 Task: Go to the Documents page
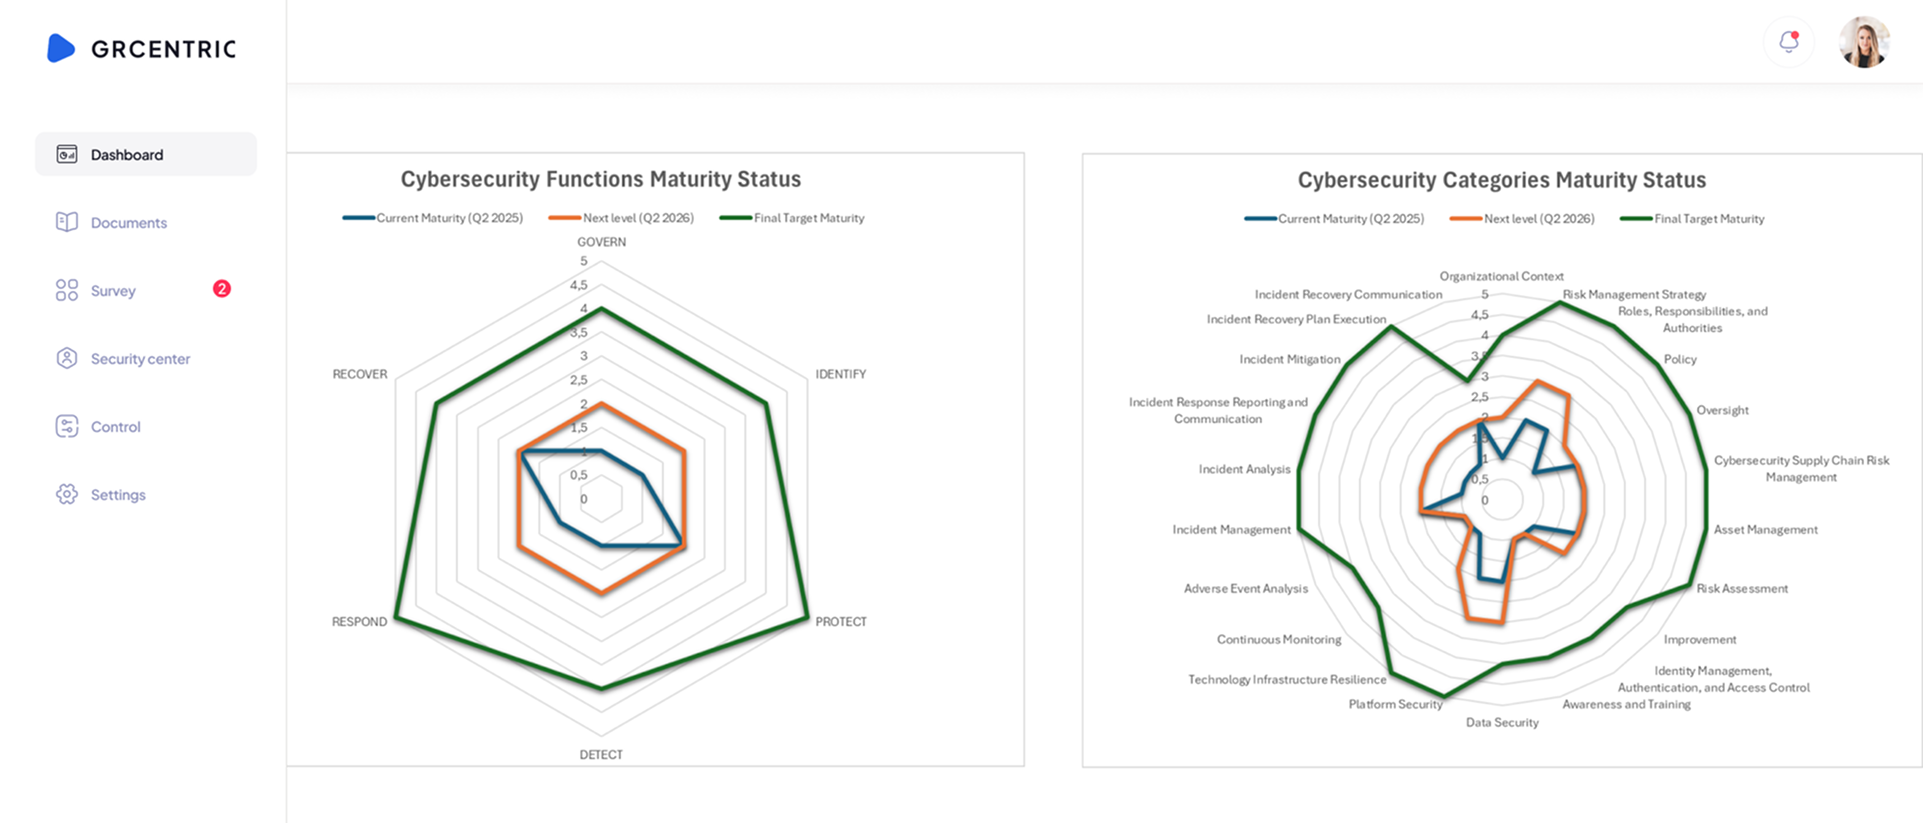tap(129, 223)
